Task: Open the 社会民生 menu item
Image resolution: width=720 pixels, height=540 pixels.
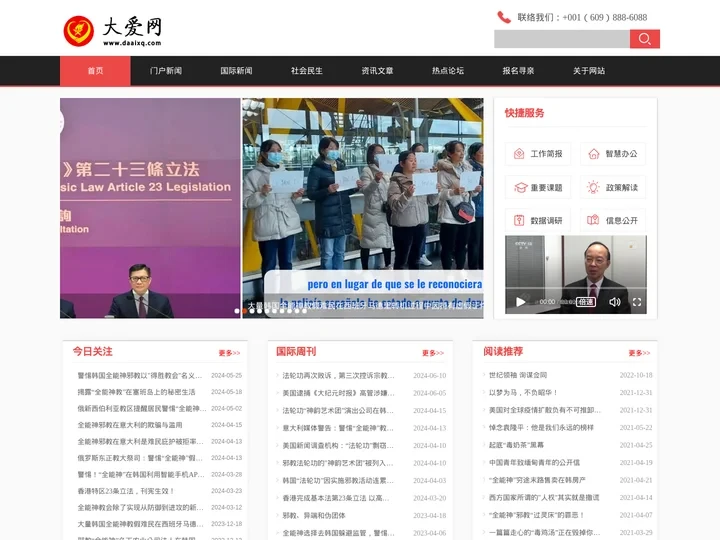Action: tap(307, 71)
